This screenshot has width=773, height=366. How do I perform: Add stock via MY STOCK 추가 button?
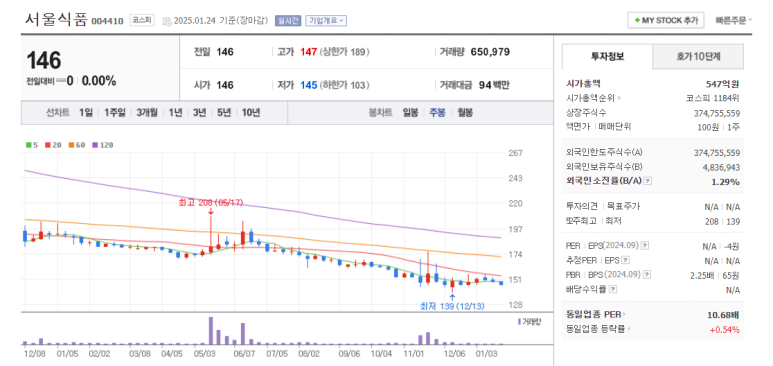[x=666, y=20]
